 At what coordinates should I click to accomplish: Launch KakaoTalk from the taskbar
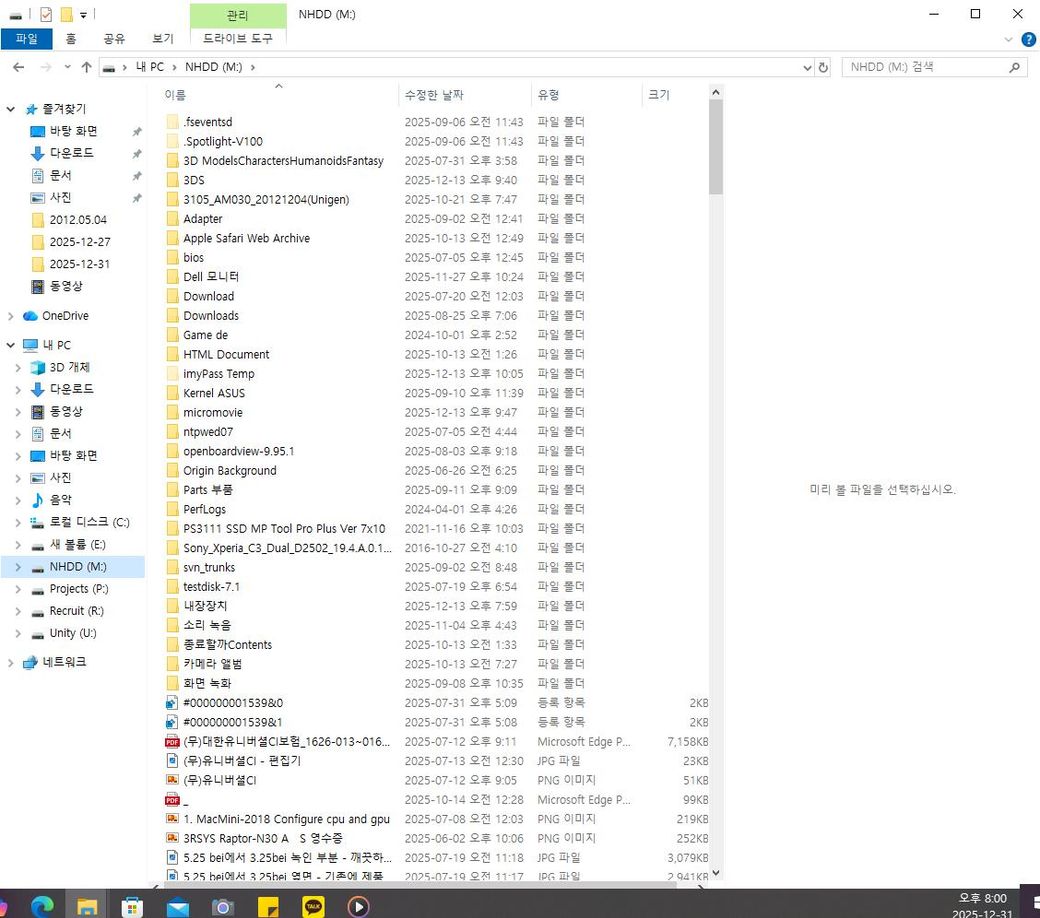tap(313, 906)
